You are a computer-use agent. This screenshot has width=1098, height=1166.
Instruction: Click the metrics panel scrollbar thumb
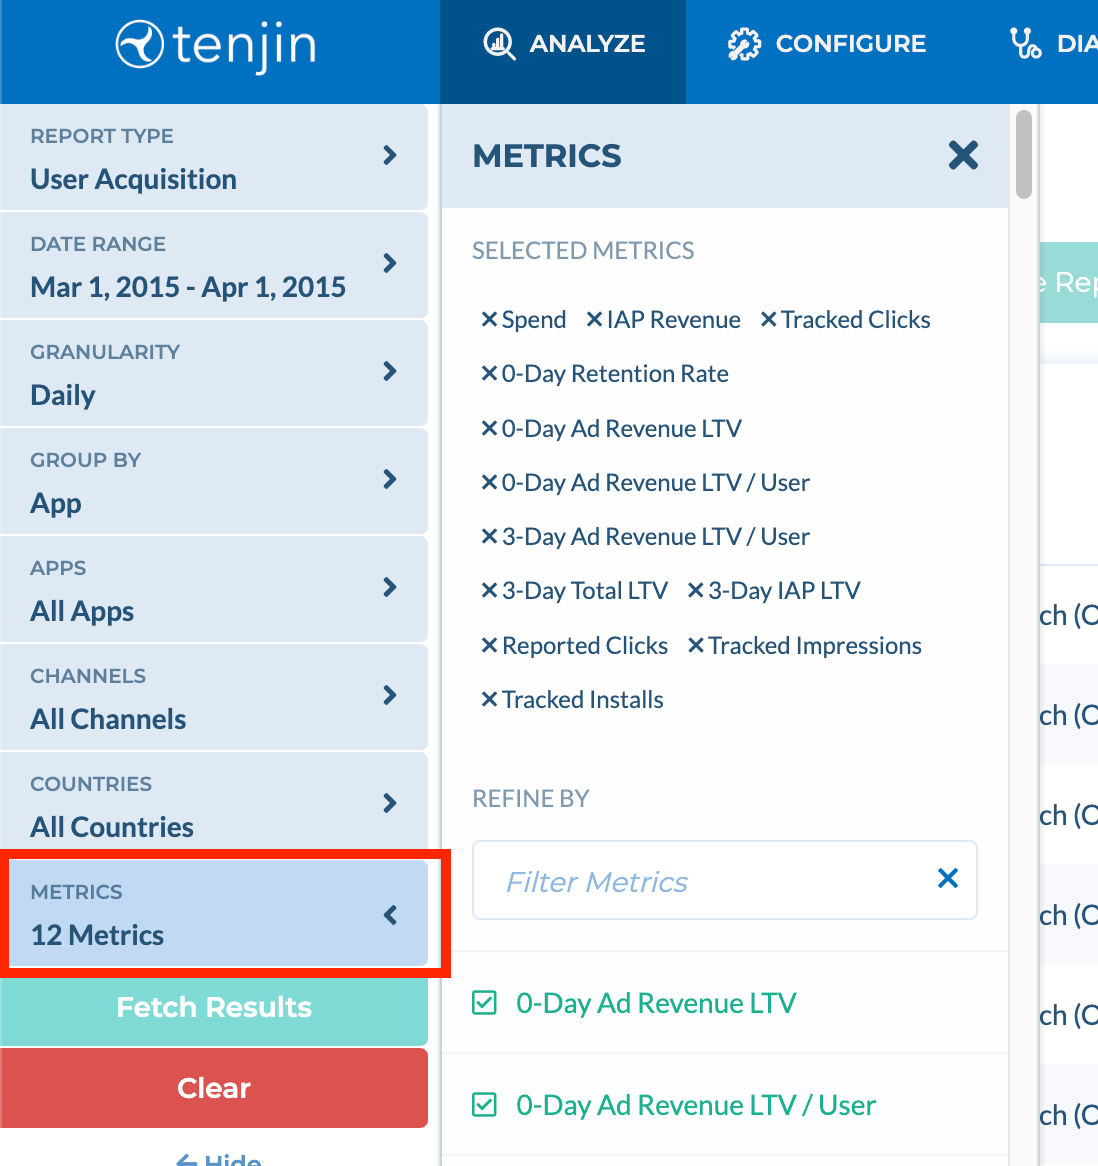pyautogui.click(x=1024, y=155)
